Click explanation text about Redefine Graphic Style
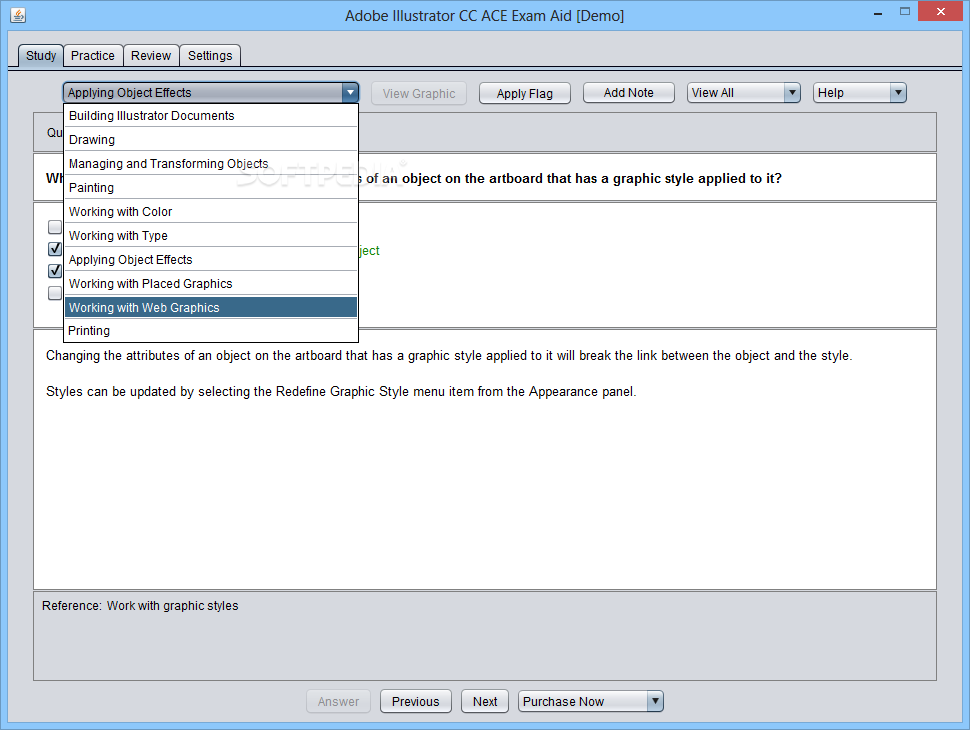This screenshot has height=730, width=970. pyautogui.click(x=341, y=392)
